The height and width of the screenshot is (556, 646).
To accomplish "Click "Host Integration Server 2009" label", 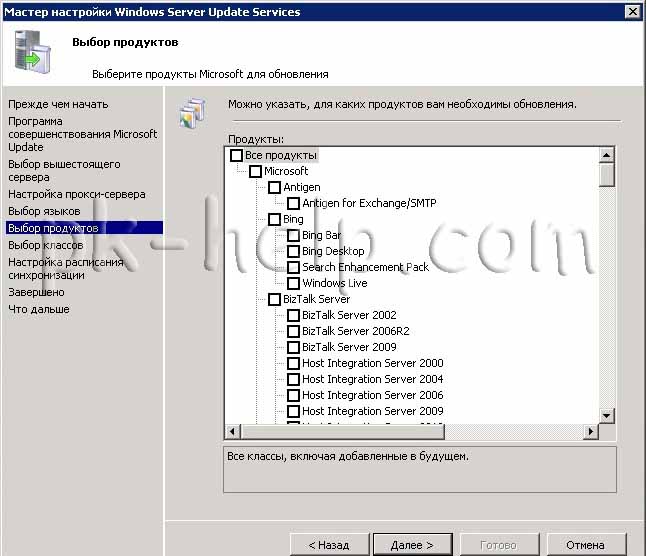I will click(373, 411).
